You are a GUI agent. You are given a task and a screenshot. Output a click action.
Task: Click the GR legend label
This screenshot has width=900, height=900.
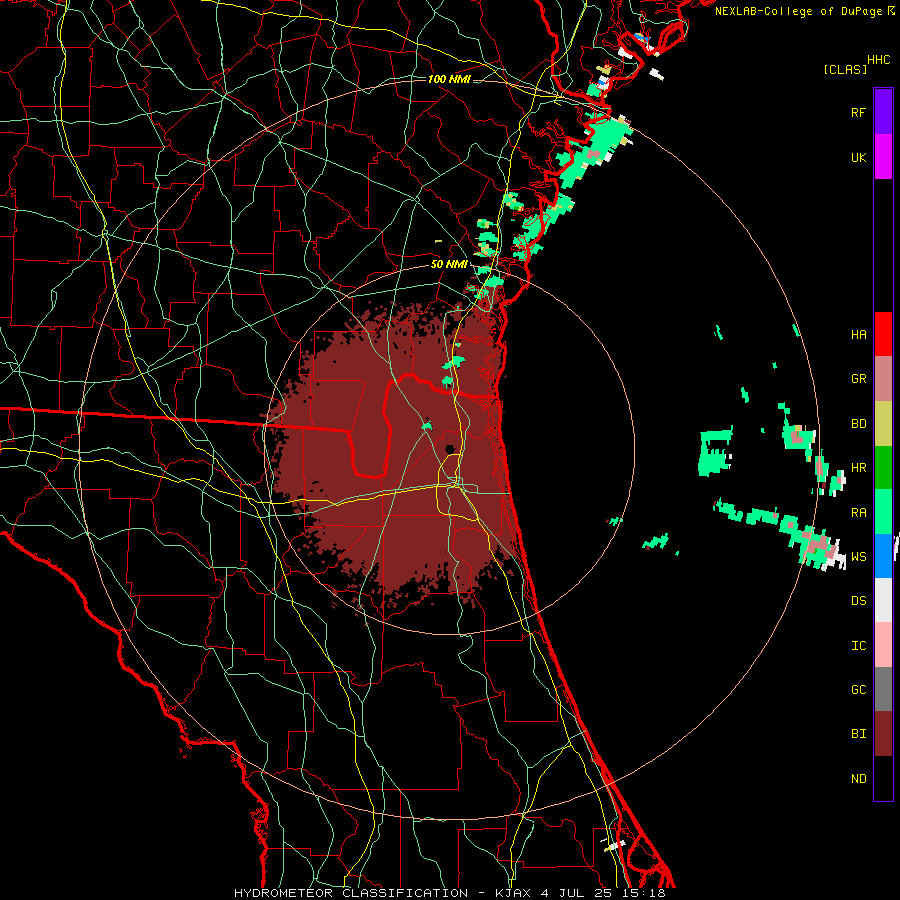[x=858, y=379]
